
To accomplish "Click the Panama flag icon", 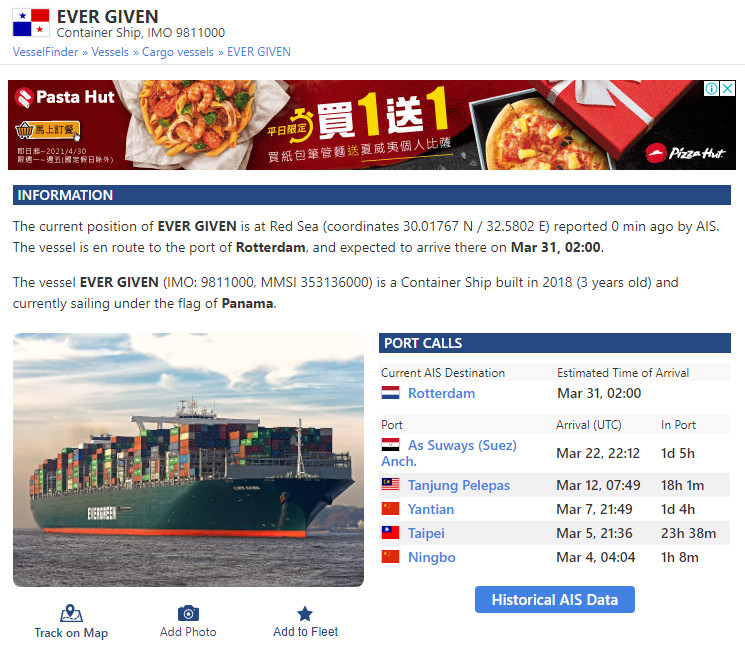I will [x=31, y=22].
